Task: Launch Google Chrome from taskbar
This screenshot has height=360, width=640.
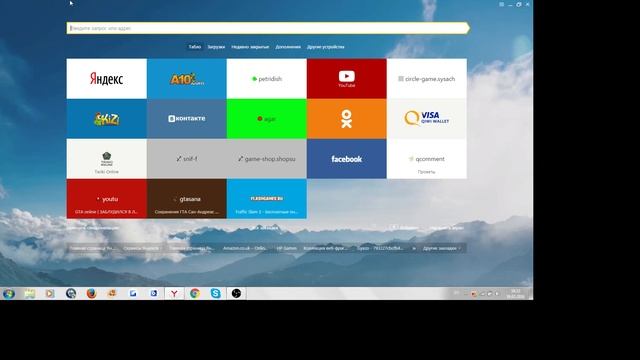Action: (x=195, y=293)
